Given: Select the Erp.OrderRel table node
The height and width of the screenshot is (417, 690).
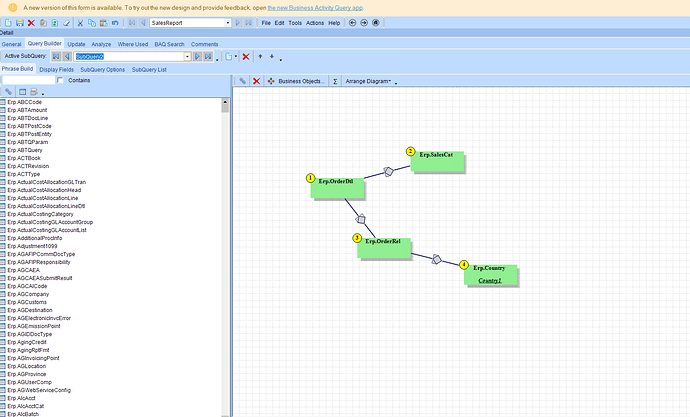Looking at the screenshot, I should click(384, 248).
